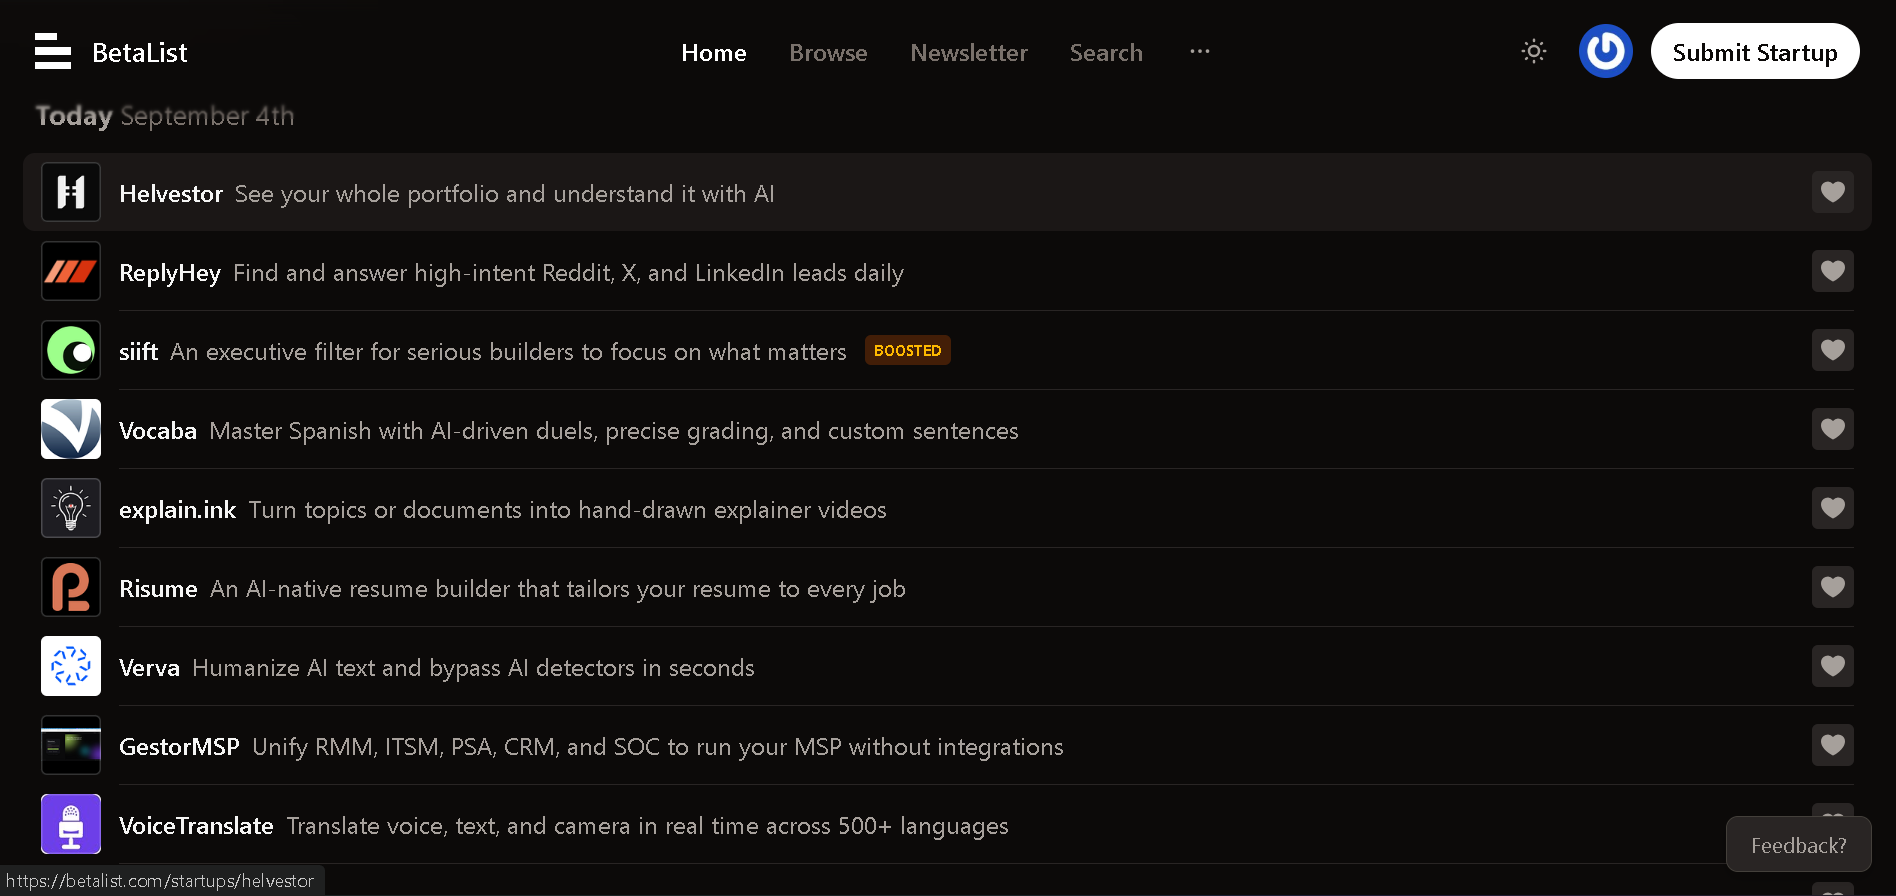Like Risume with the heart button

click(1833, 587)
